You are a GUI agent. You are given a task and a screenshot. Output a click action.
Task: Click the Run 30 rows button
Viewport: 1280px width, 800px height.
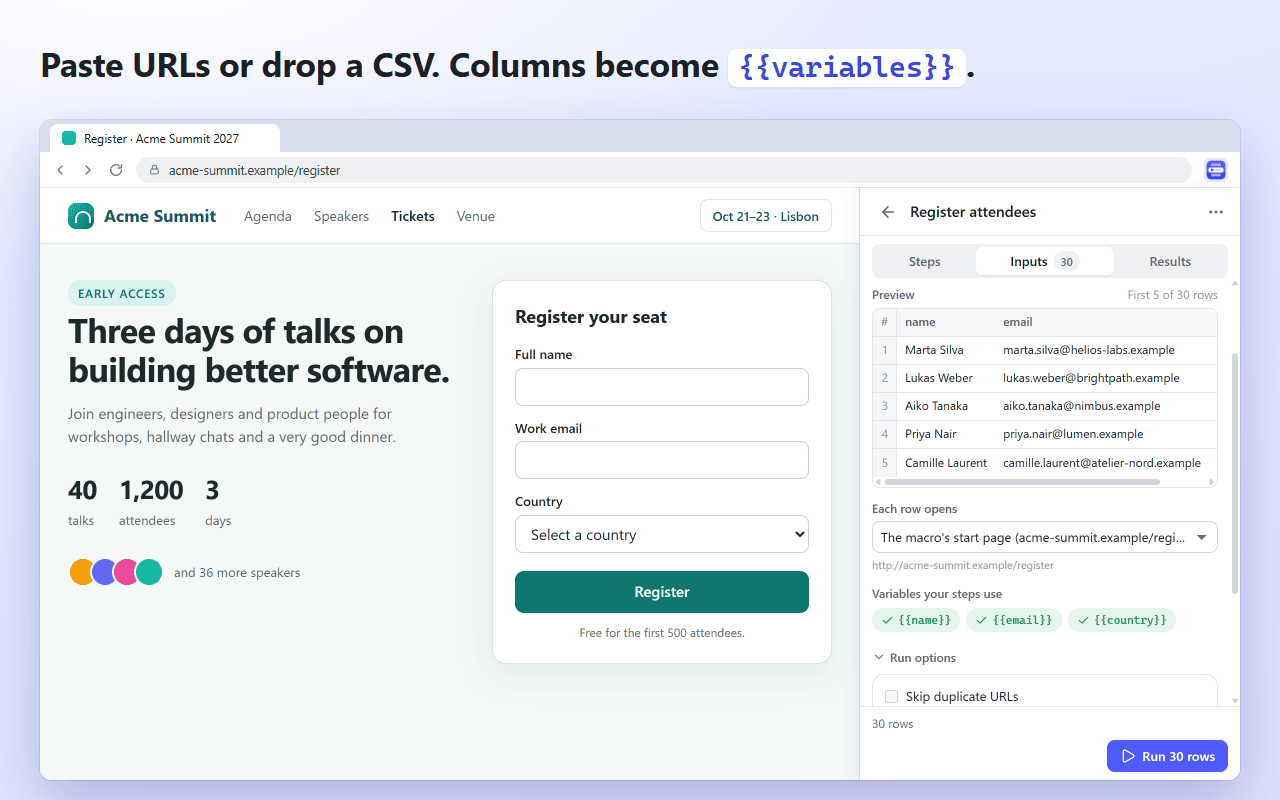(1167, 756)
